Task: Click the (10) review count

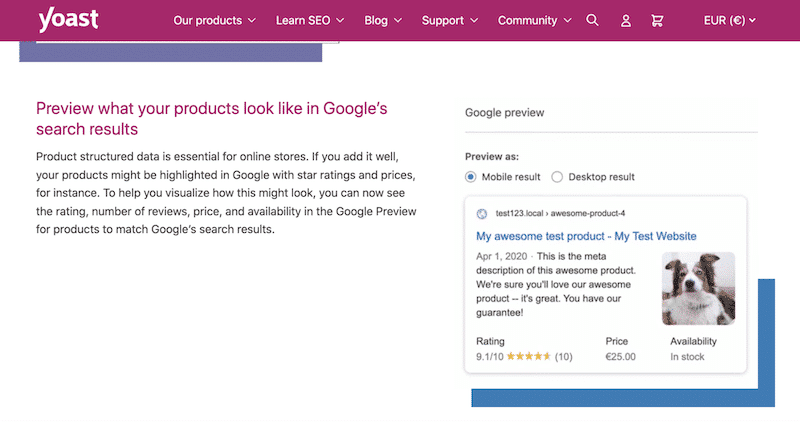Action: [x=563, y=357]
